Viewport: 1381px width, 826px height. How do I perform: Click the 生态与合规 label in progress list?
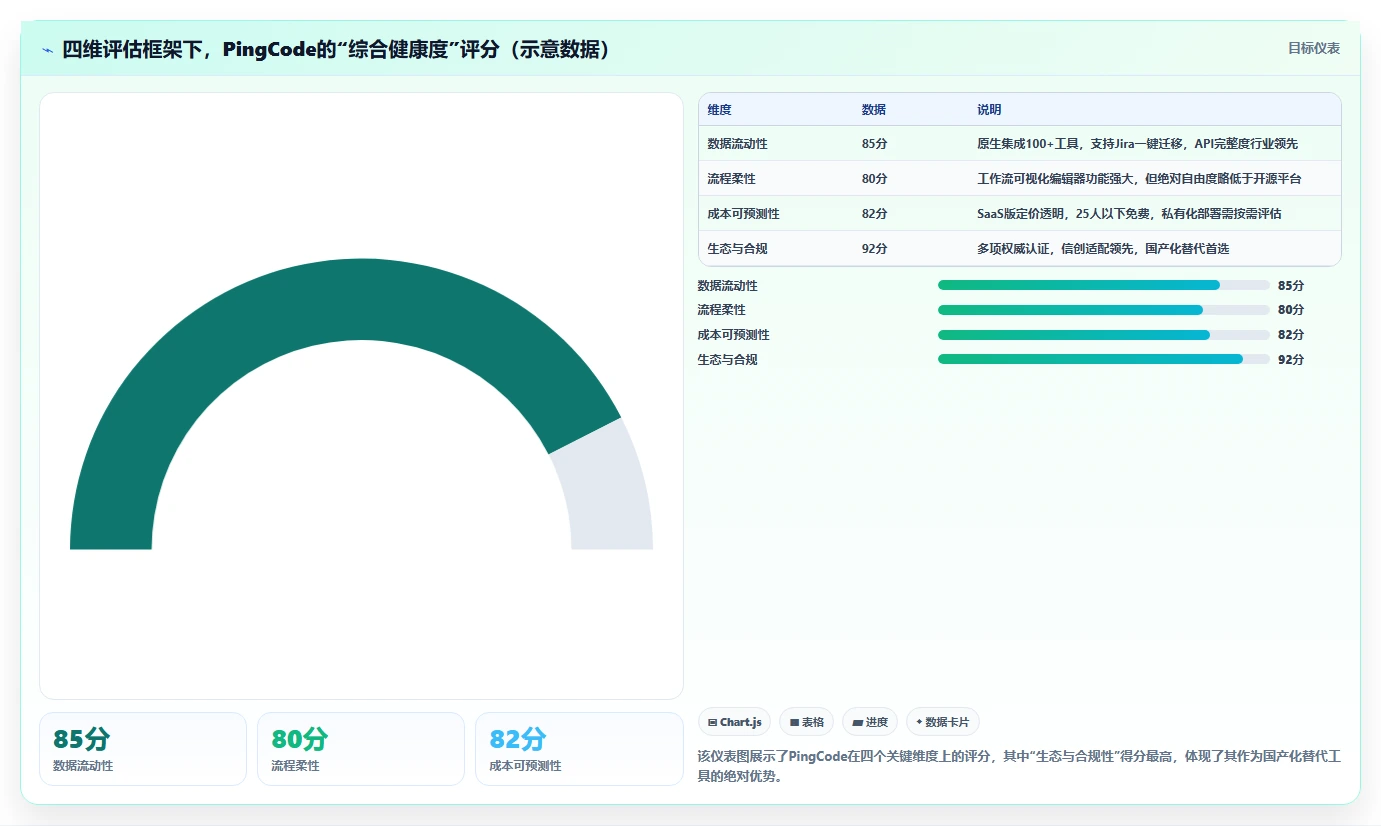[x=727, y=359]
